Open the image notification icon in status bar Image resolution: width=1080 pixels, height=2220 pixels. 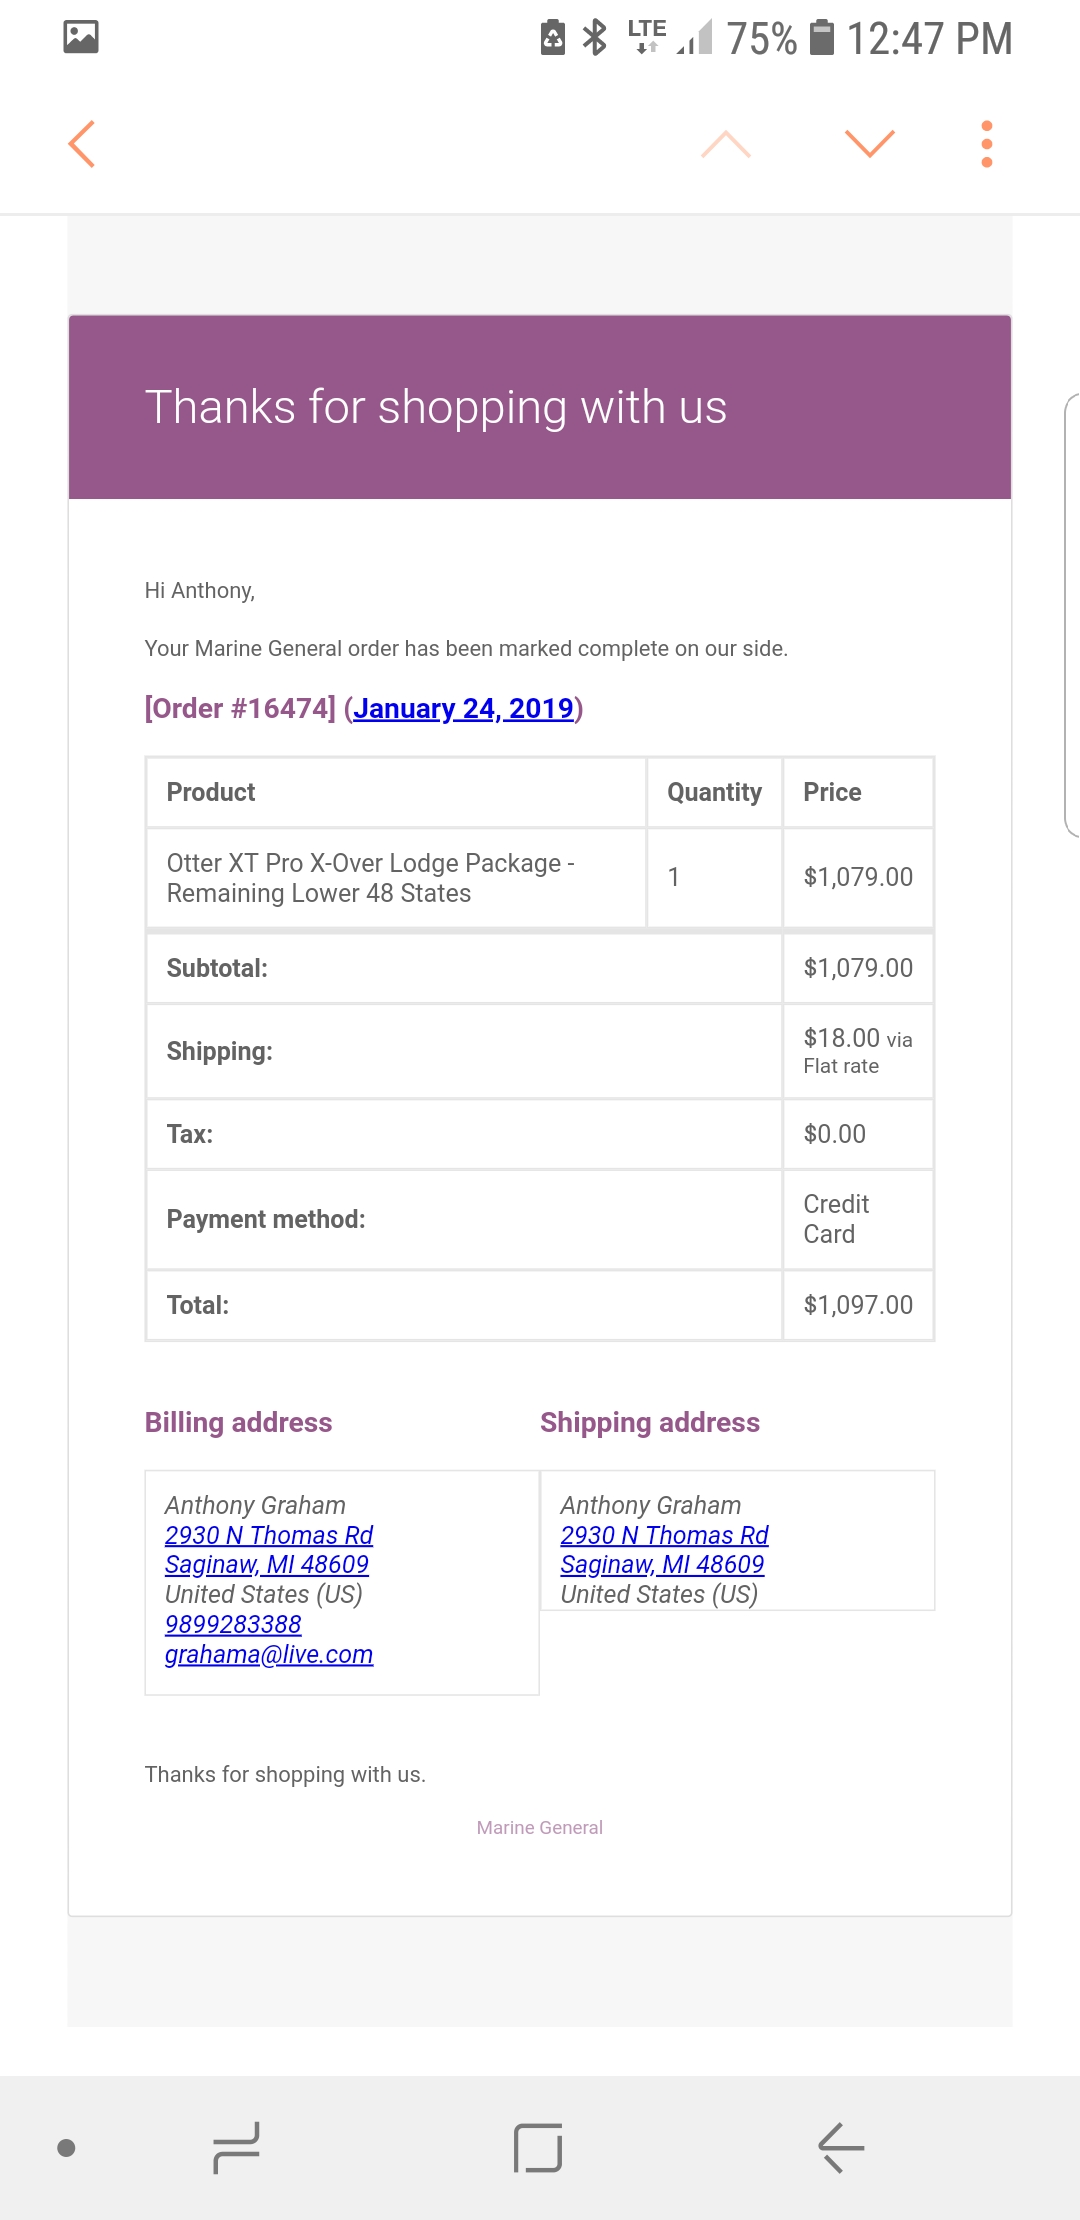click(x=81, y=37)
